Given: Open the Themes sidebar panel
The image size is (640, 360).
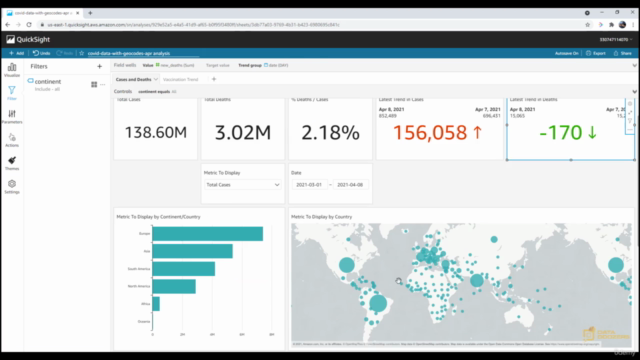Looking at the screenshot, I should (12, 163).
